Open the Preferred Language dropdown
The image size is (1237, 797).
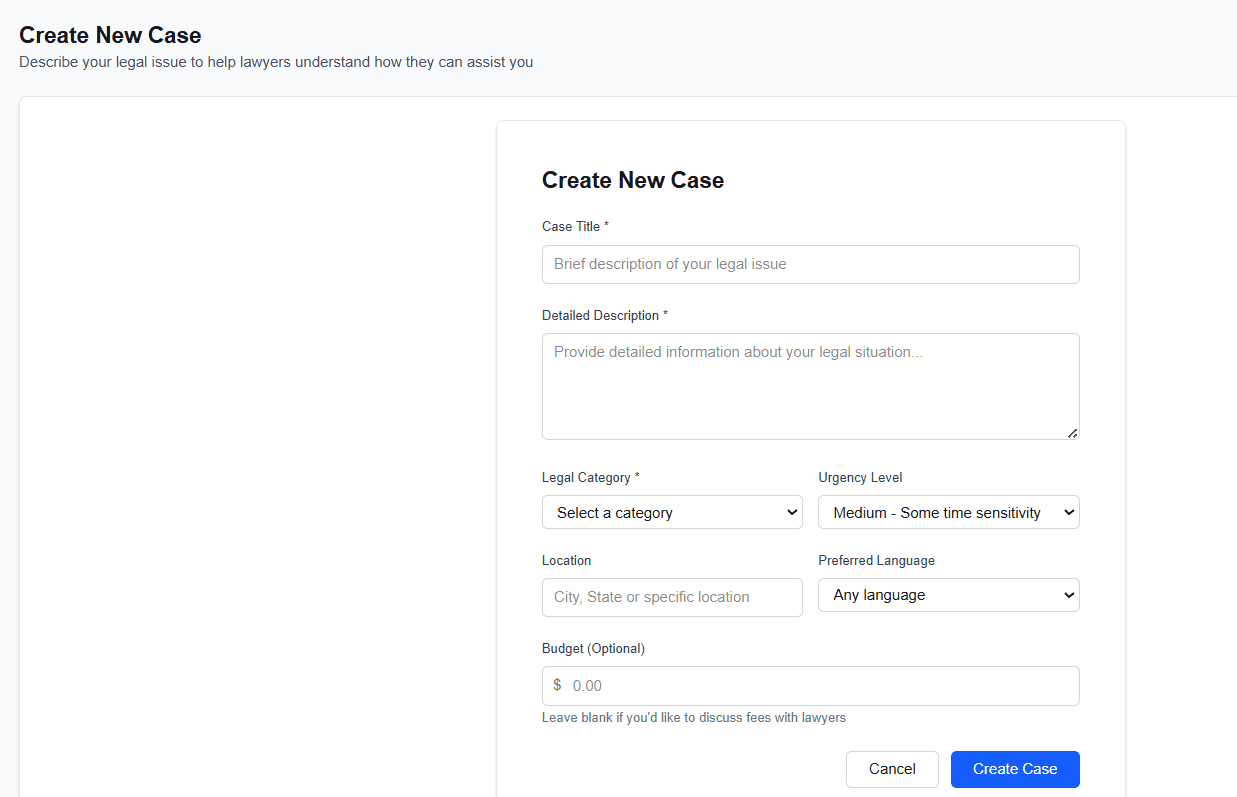tap(948, 595)
